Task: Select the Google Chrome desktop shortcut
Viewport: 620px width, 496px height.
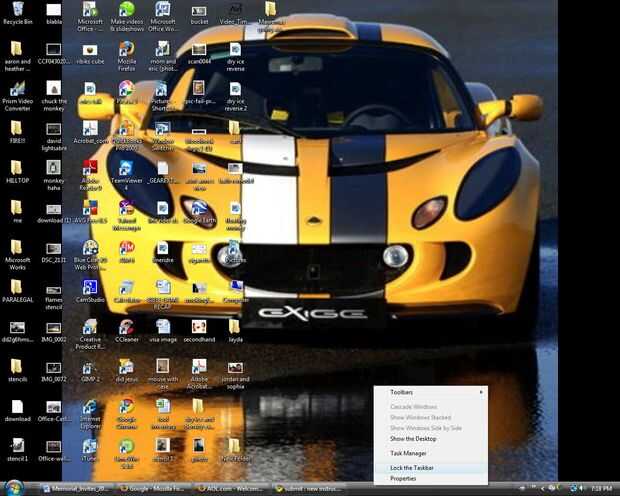Action: pos(127,415)
